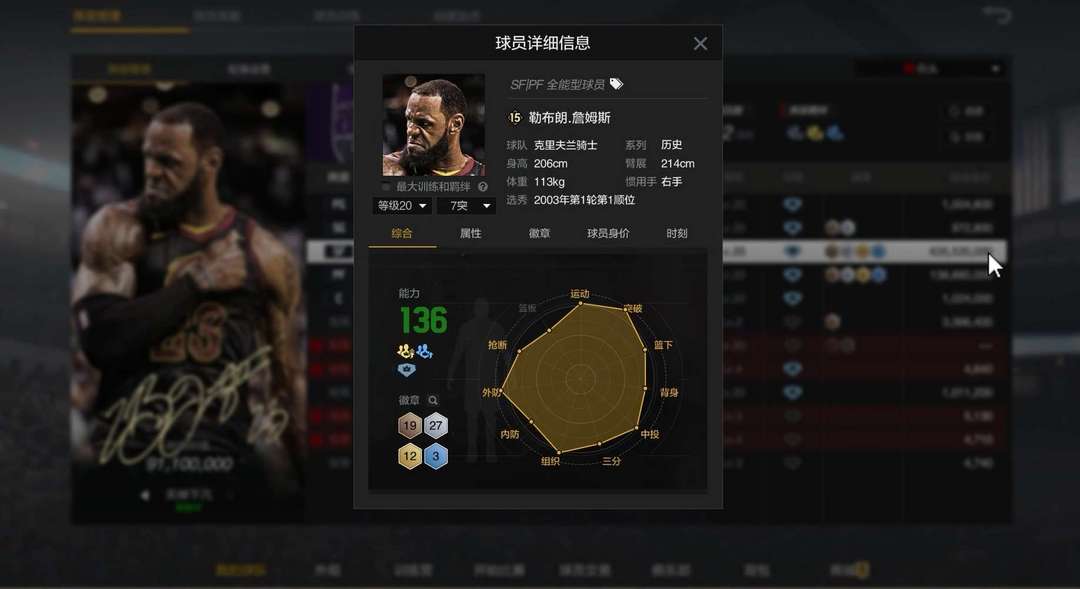
Task: Open the 7突 breakthrough dropdown
Action: click(467, 205)
